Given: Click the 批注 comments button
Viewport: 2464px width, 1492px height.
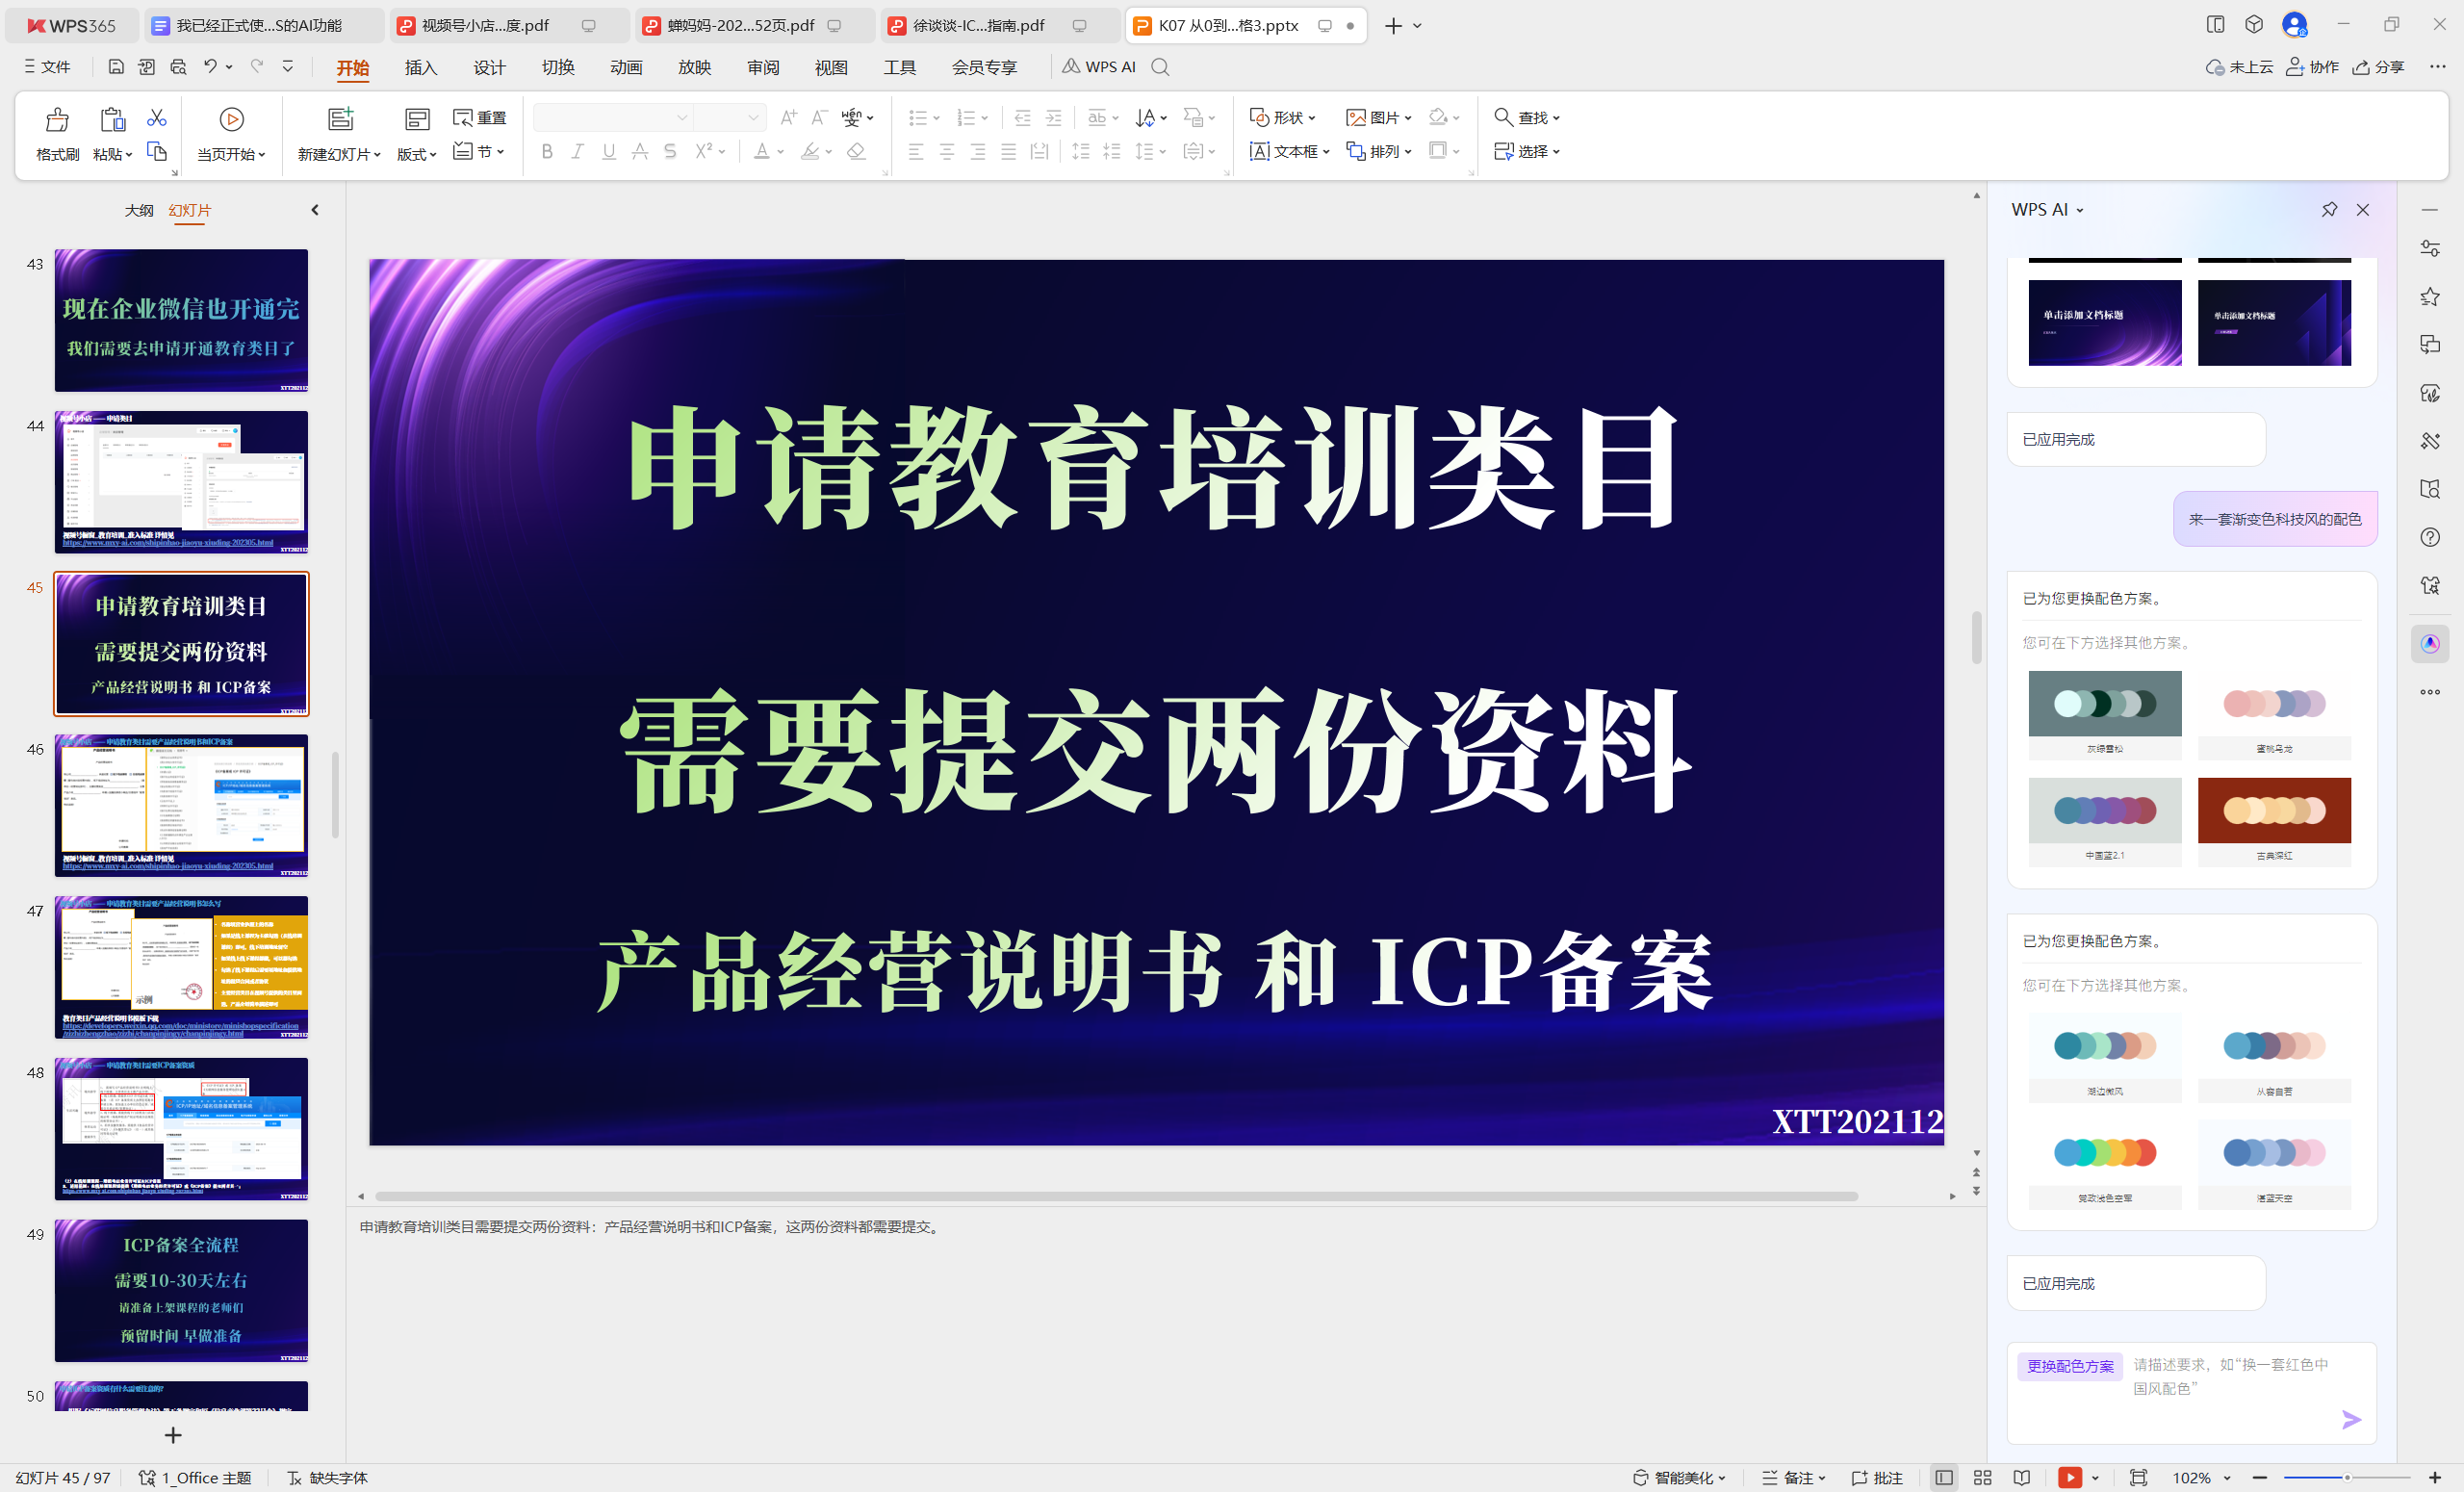Looking at the screenshot, I should (x=1877, y=1477).
